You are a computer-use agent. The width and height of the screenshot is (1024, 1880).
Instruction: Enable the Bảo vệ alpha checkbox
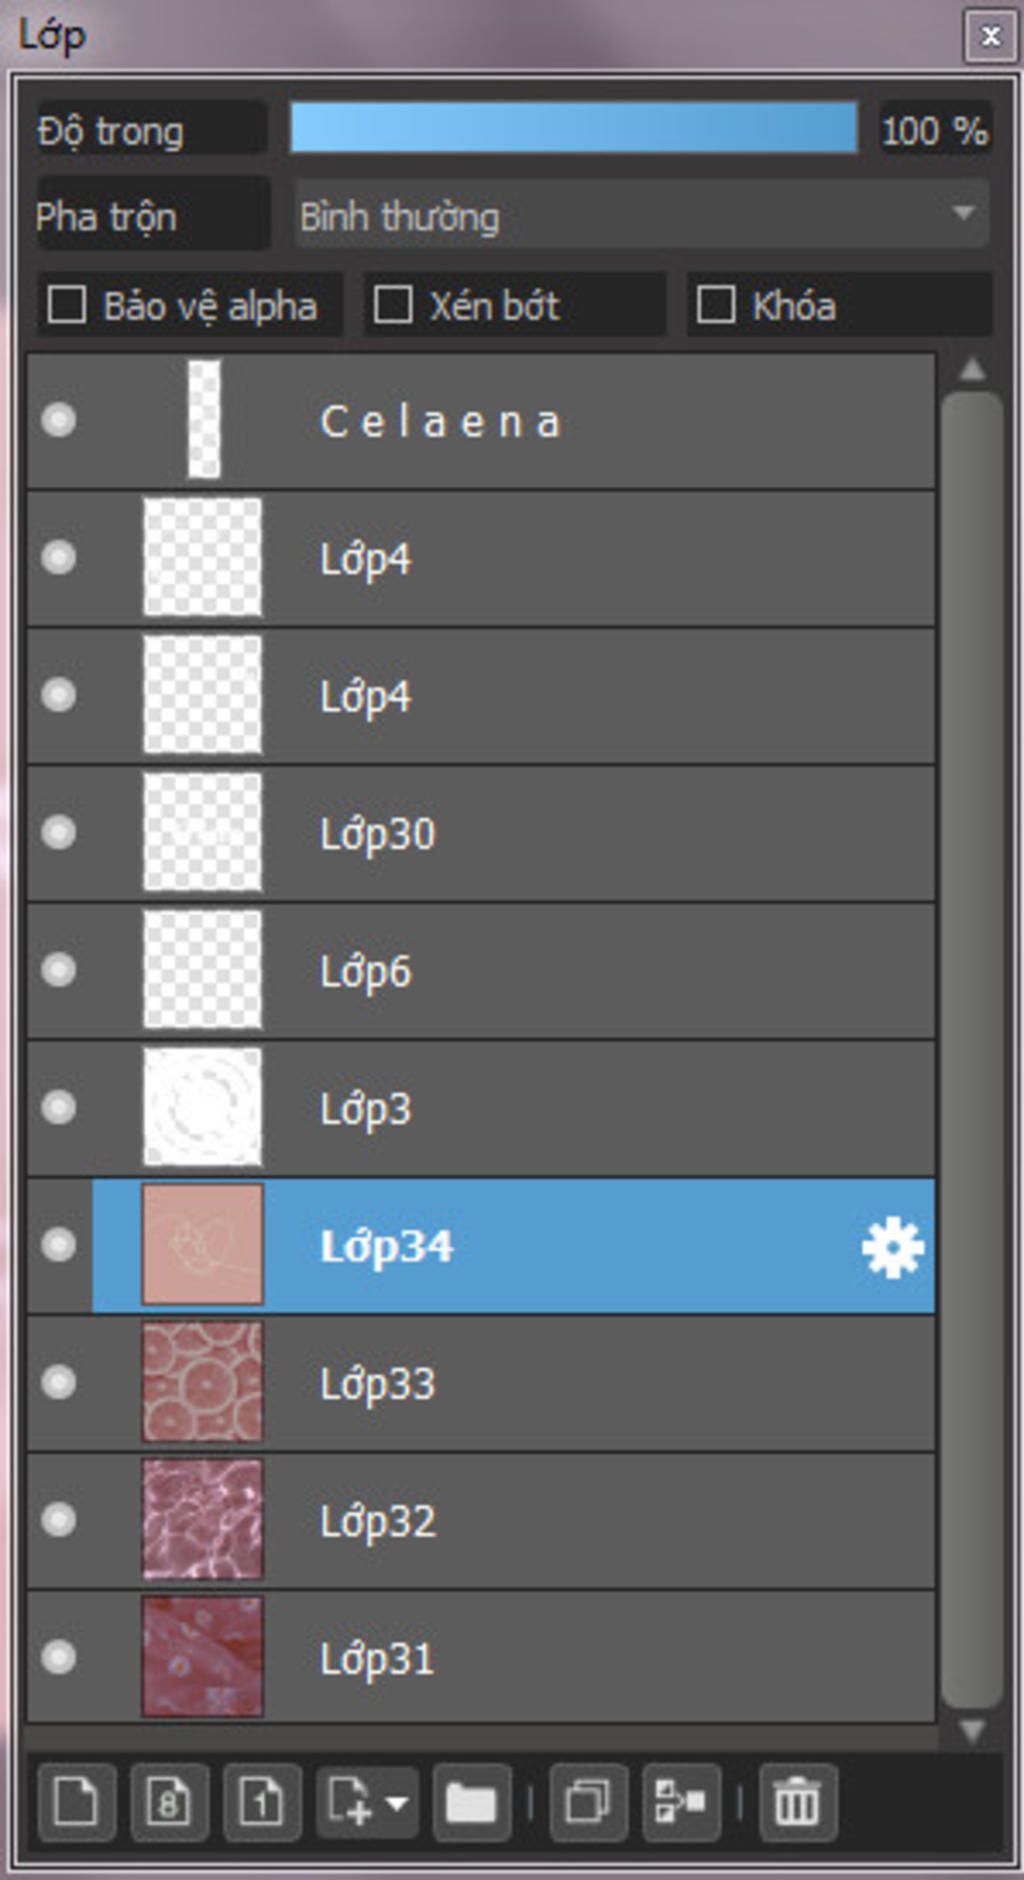coord(67,304)
